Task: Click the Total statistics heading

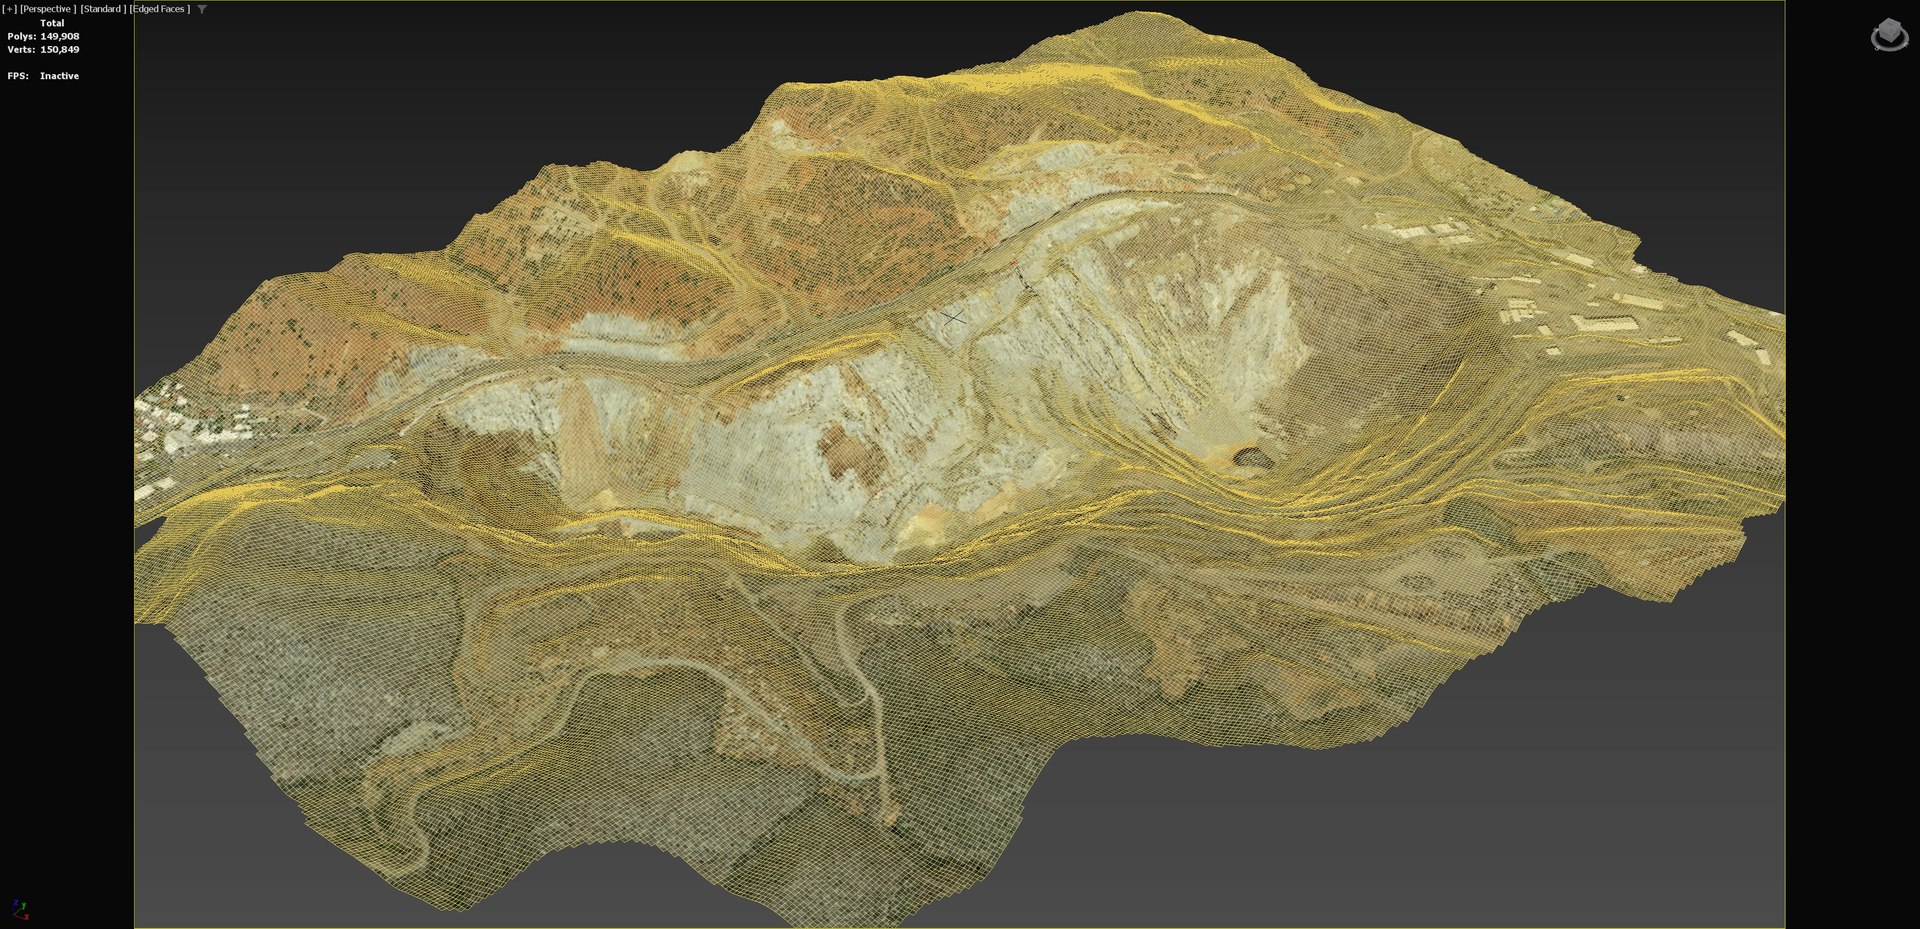Action: click(52, 23)
